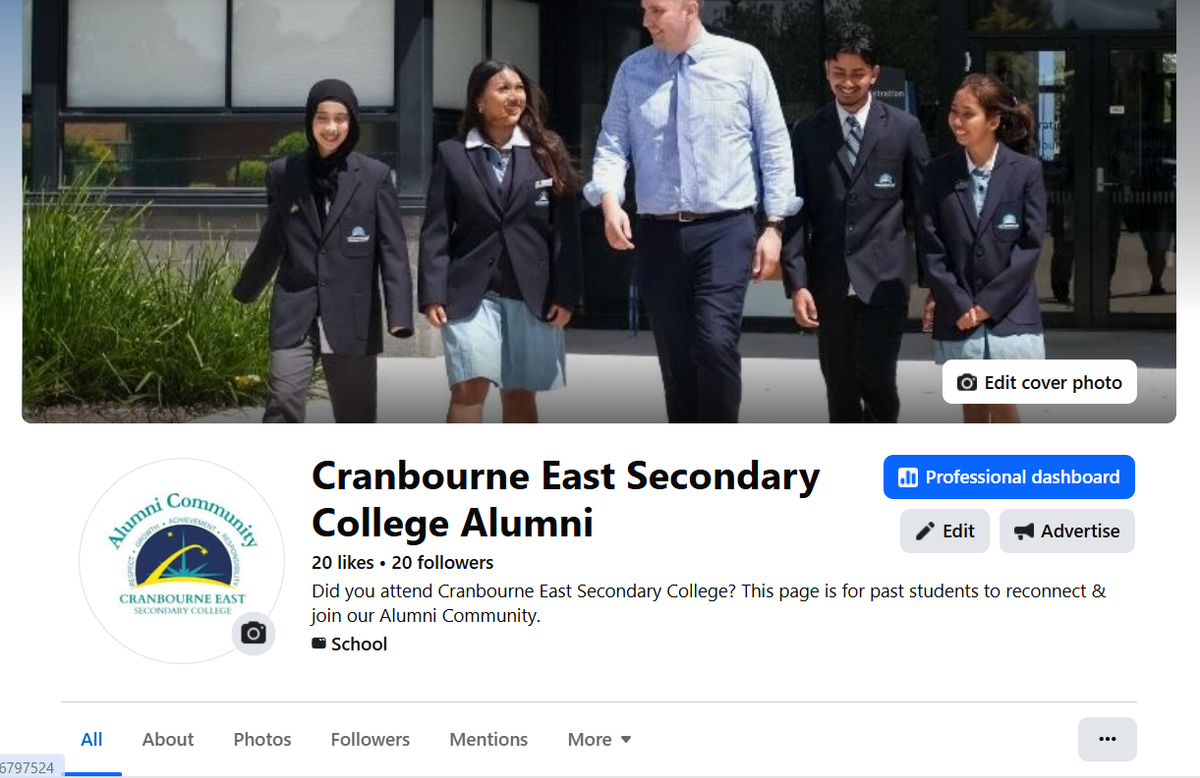Expand the More tab dropdown
This screenshot has width=1200, height=778.
(600, 740)
